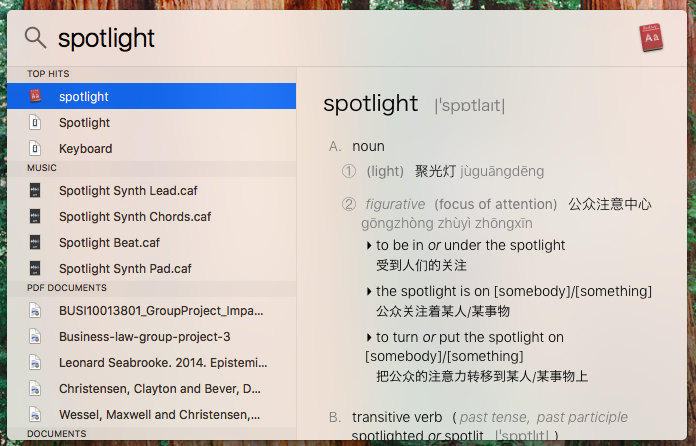Click preference icon next to Spotlight result
This screenshot has height=446, width=696.
point(35,122)
